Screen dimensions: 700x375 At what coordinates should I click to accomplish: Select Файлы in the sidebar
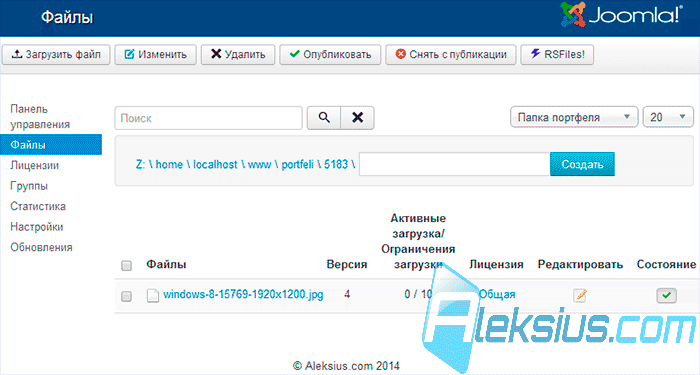(51, 145)
